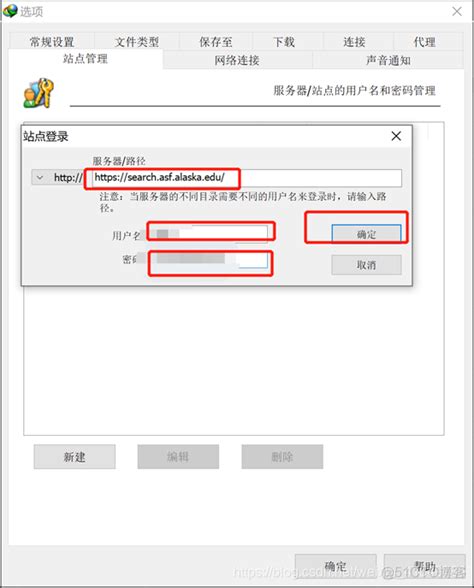Image resolution: width=474 pixels, height=588 pixels.
Task: Confirm site login with 确定 button
Action: (366, 234)
